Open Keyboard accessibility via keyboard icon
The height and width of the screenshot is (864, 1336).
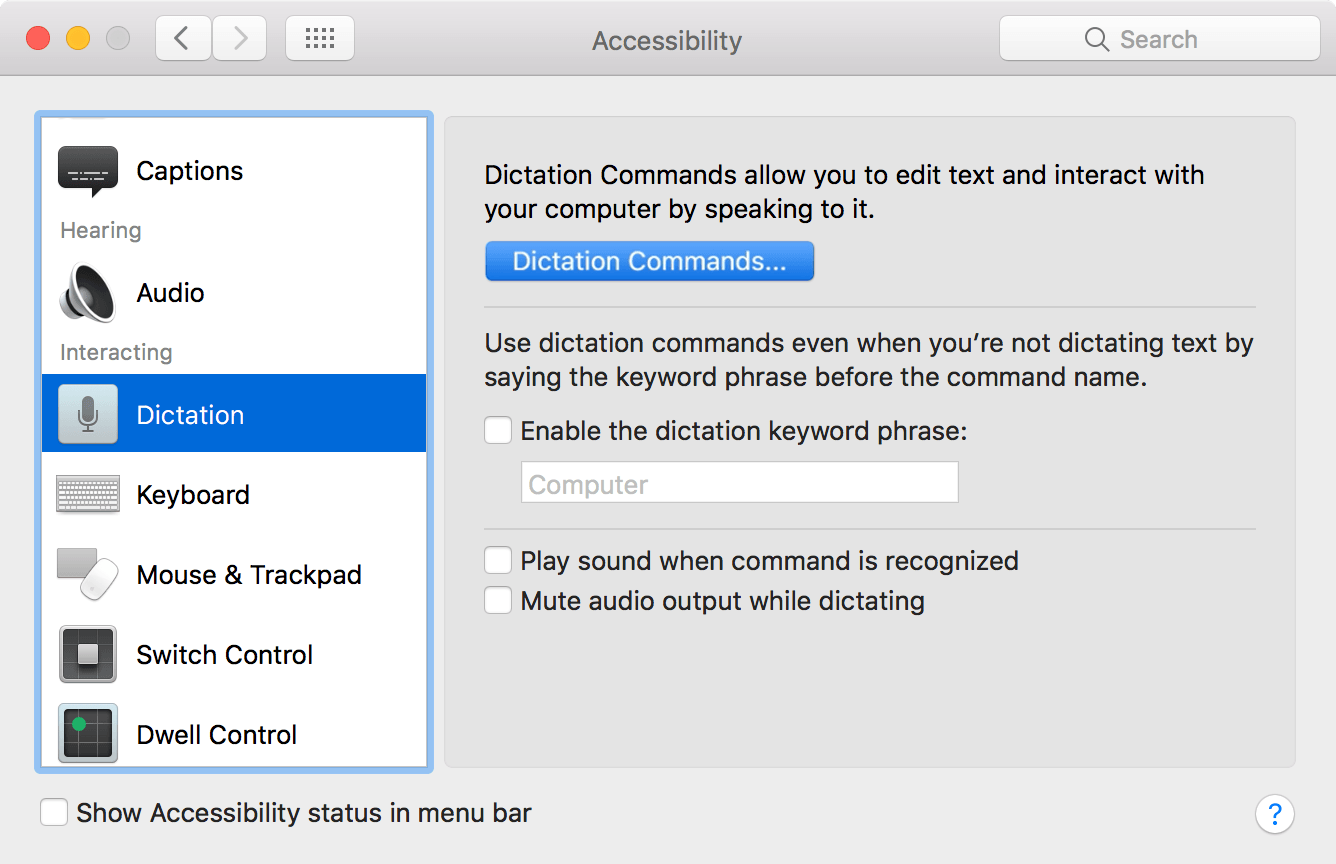tap(88, 495)
